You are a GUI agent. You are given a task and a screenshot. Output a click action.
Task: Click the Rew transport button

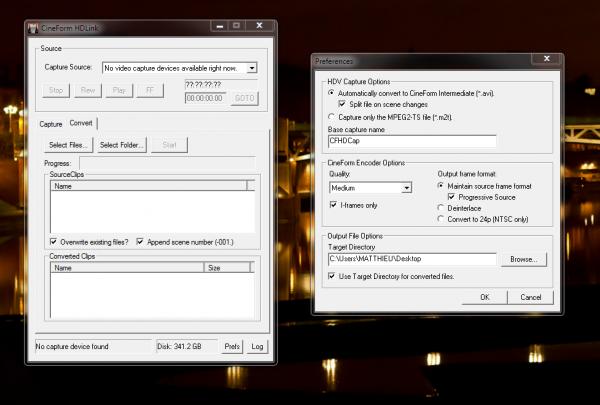coord(88,90)
